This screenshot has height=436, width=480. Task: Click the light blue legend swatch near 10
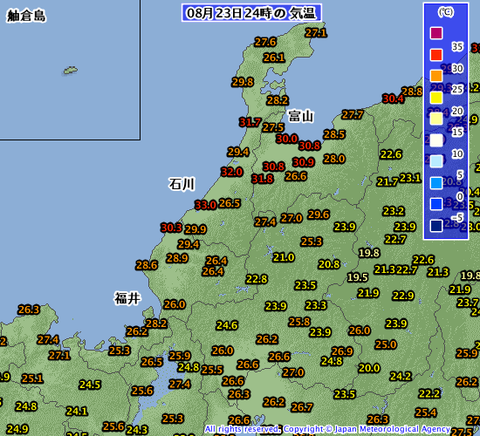click(x=436, y=161)
